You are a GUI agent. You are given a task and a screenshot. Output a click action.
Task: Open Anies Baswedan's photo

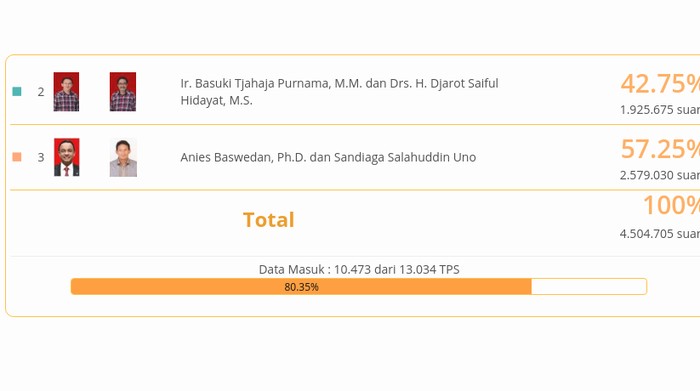point(67,157)
